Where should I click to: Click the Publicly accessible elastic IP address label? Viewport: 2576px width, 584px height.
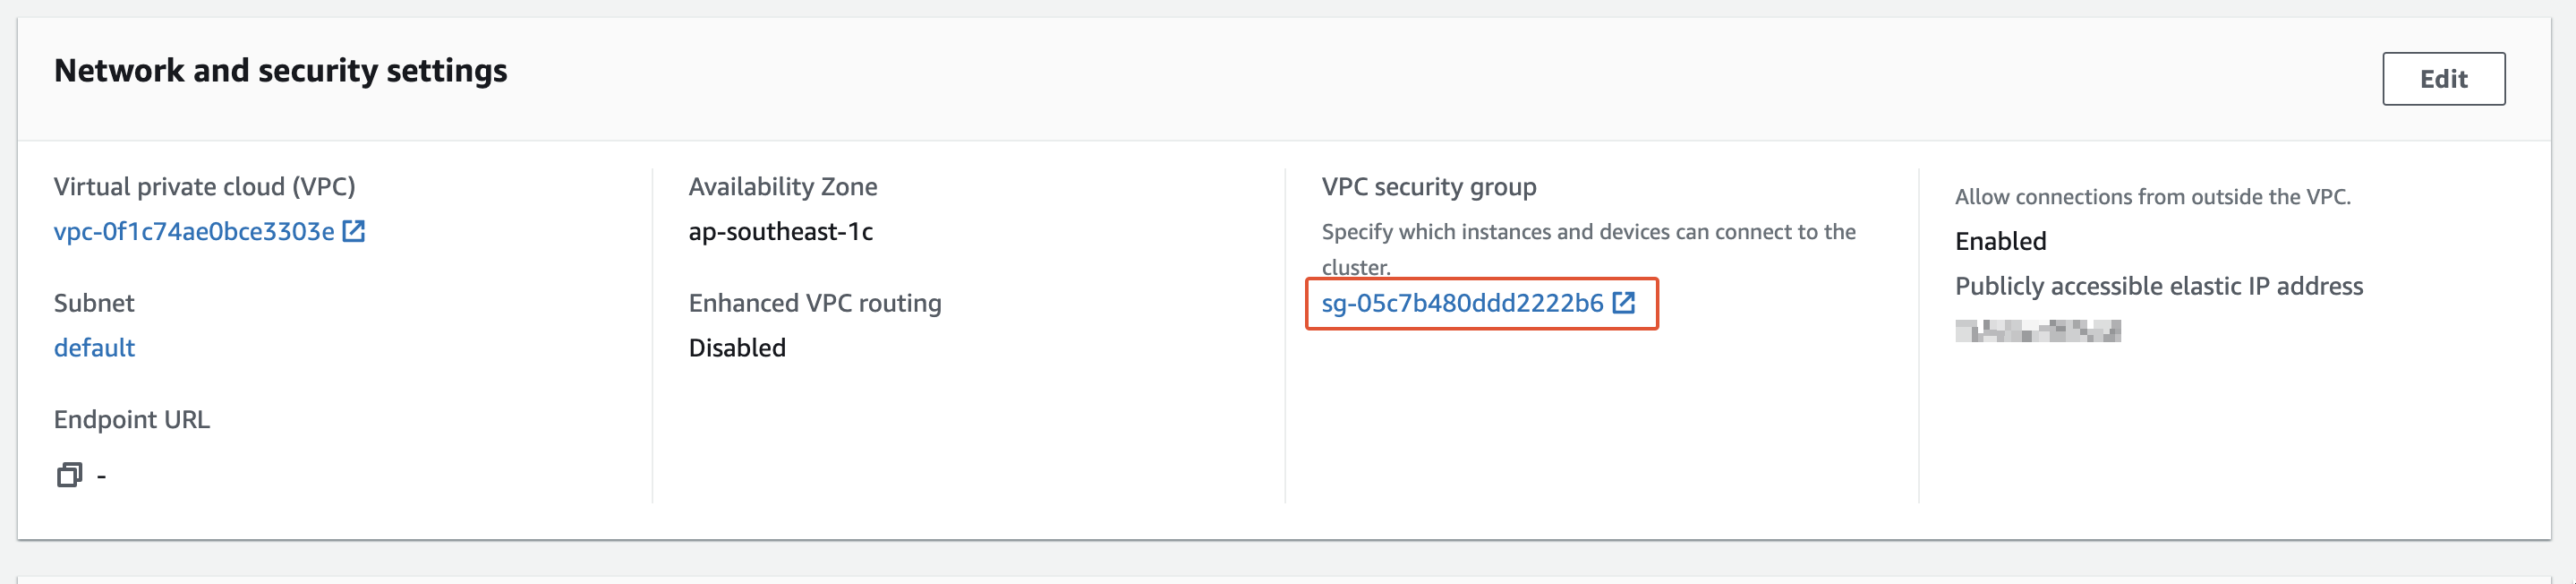point(2158,286)
